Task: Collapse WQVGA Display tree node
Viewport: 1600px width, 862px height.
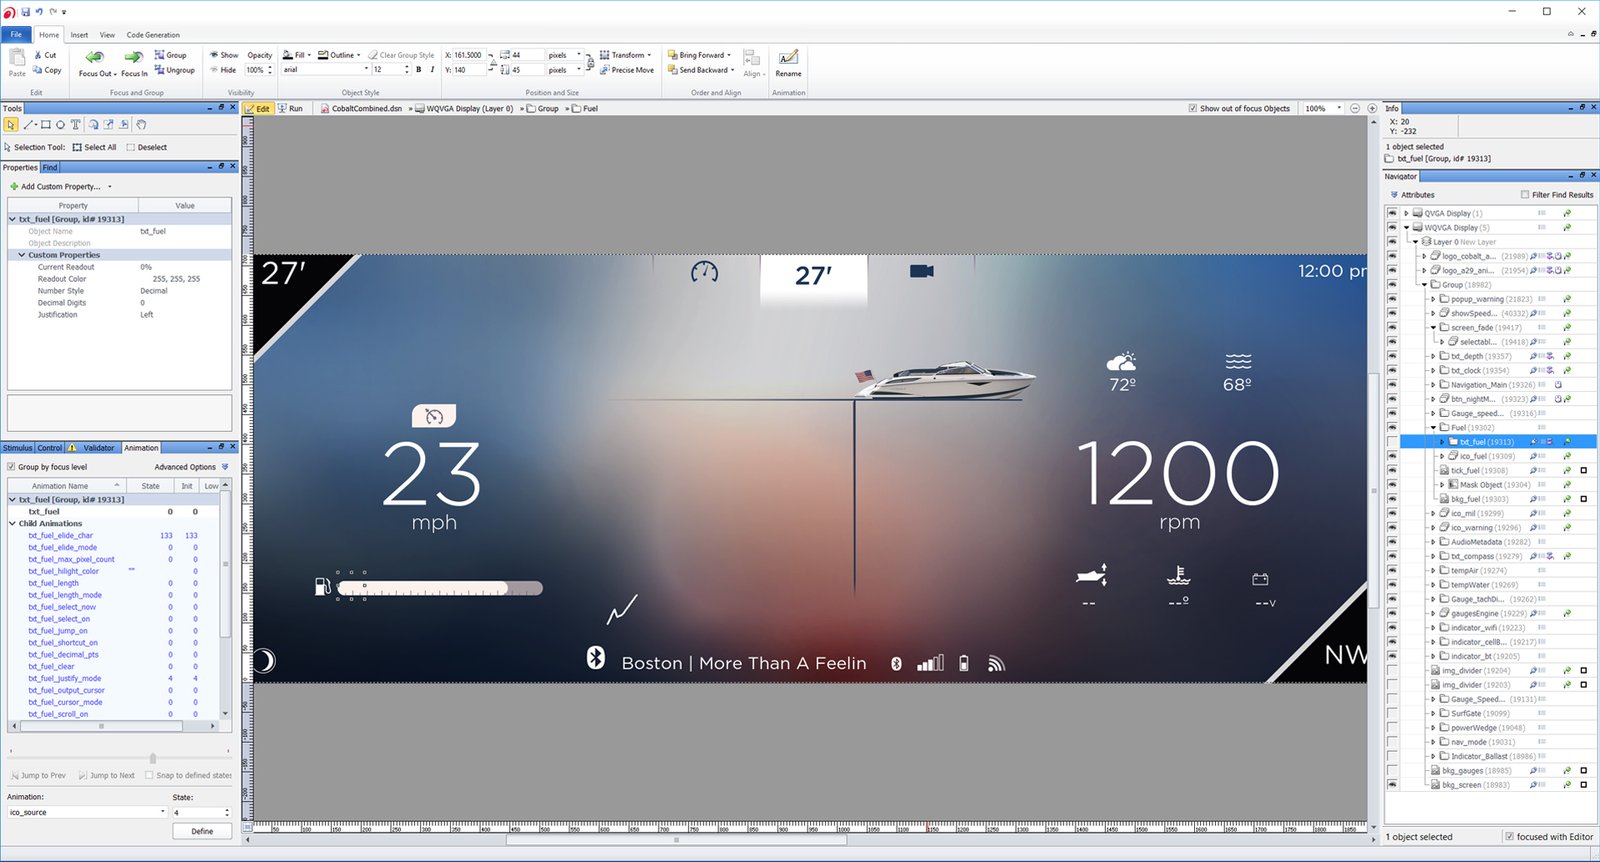Action: coord(1406,227)
